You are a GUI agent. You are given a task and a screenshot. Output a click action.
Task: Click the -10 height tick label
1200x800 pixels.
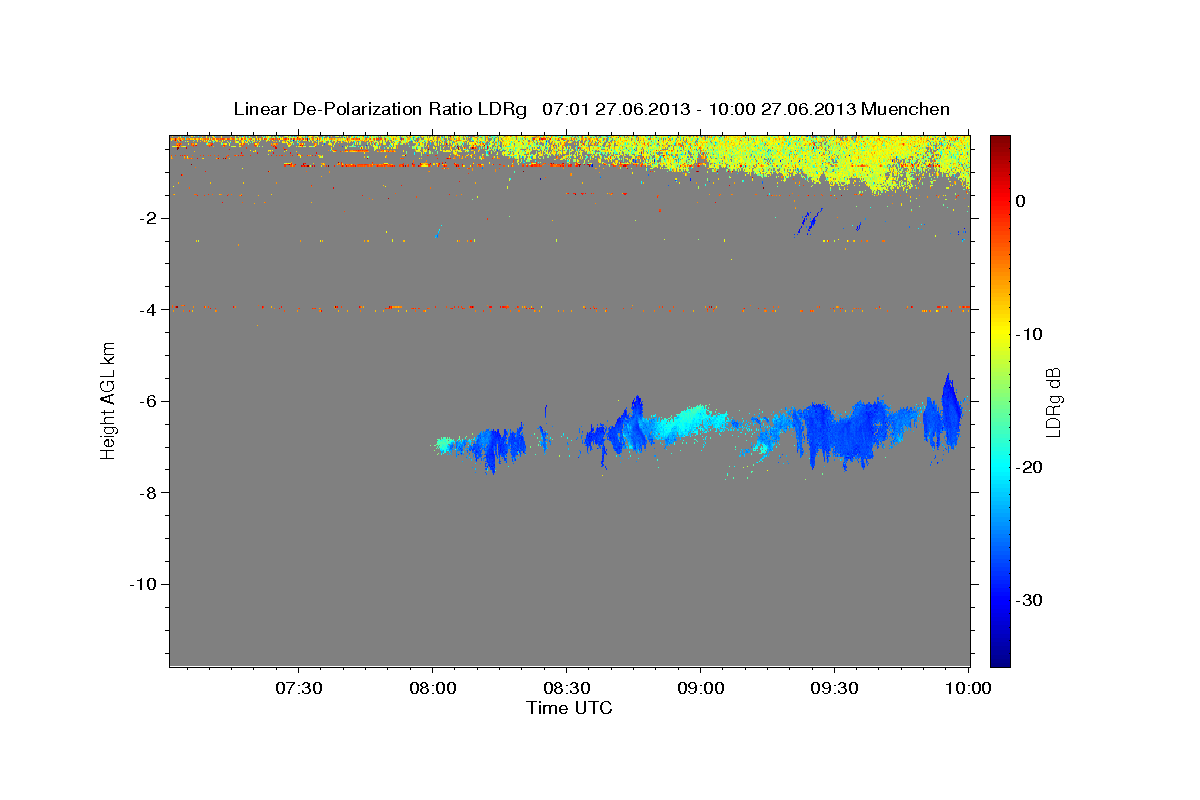143,584
